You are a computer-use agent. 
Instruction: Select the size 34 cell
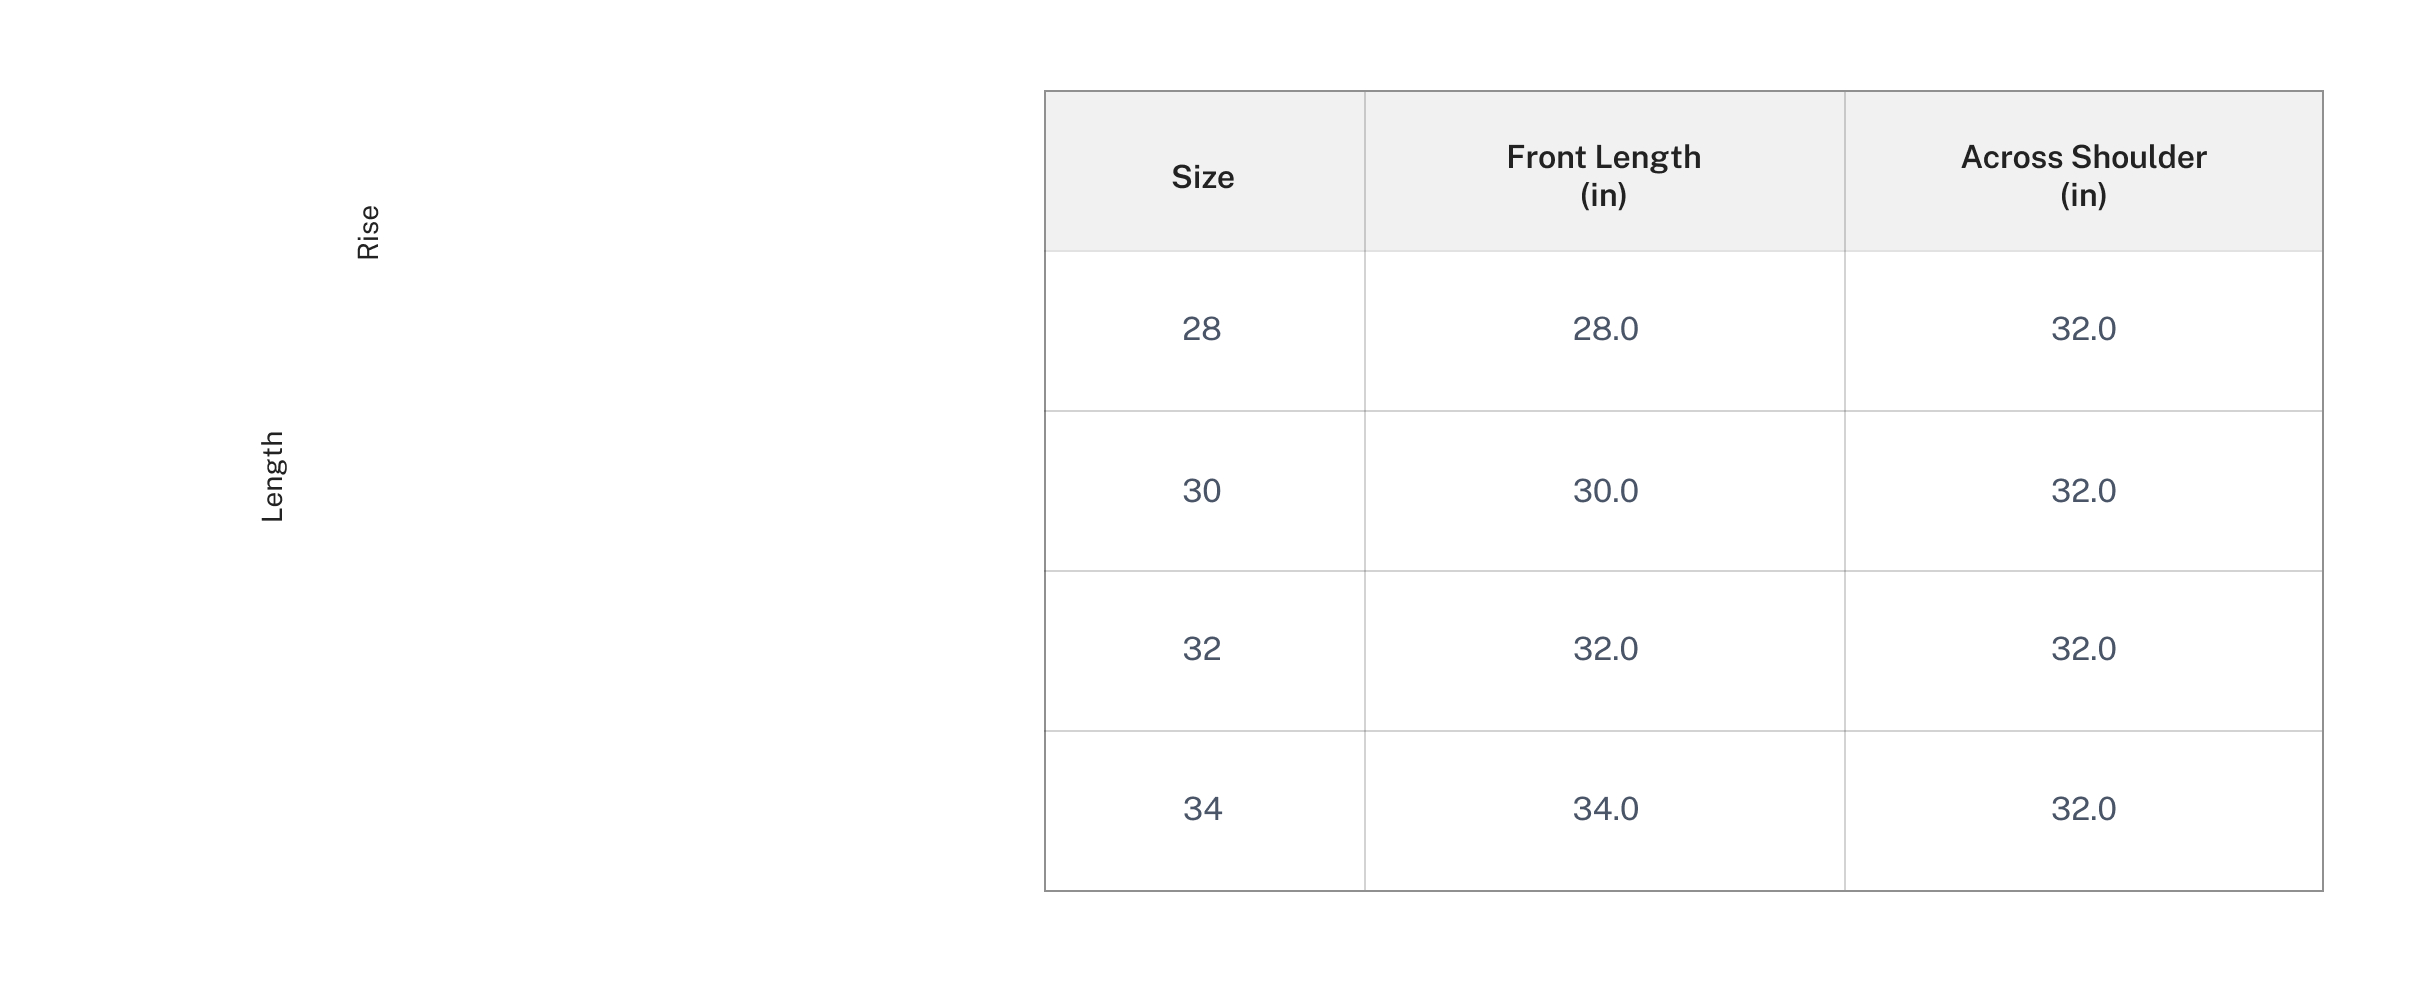(x=1202, y=809)
